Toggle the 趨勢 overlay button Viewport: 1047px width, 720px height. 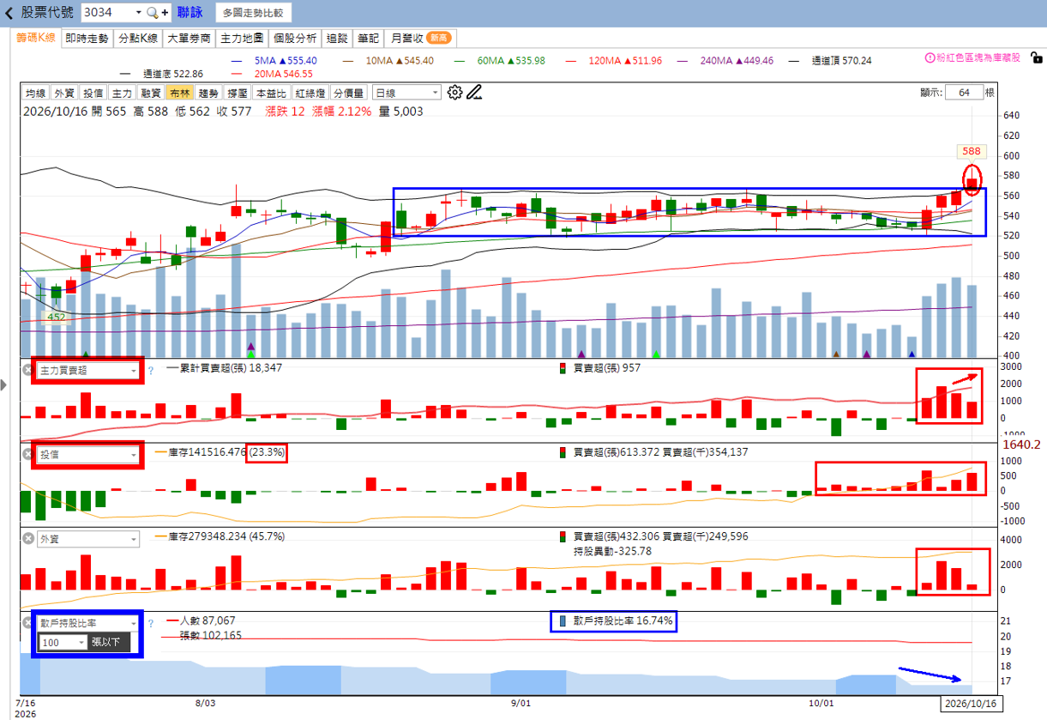(208, 93)
